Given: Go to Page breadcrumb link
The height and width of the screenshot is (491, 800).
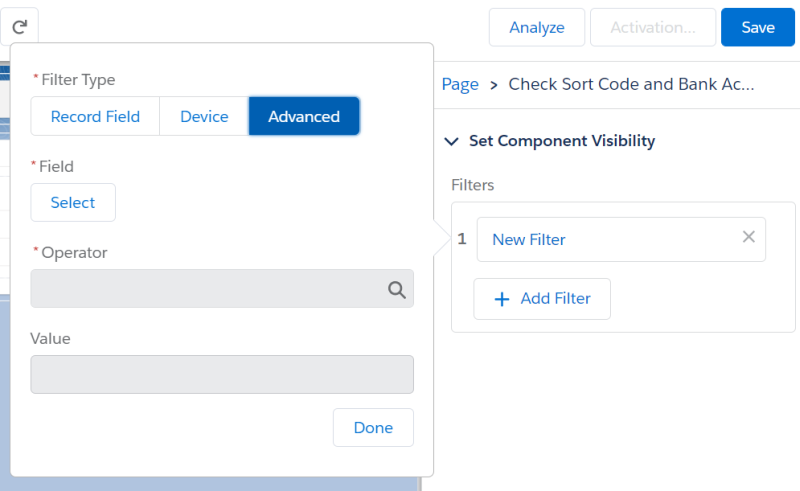Looking at the screenshot, I should coord(460,84).
